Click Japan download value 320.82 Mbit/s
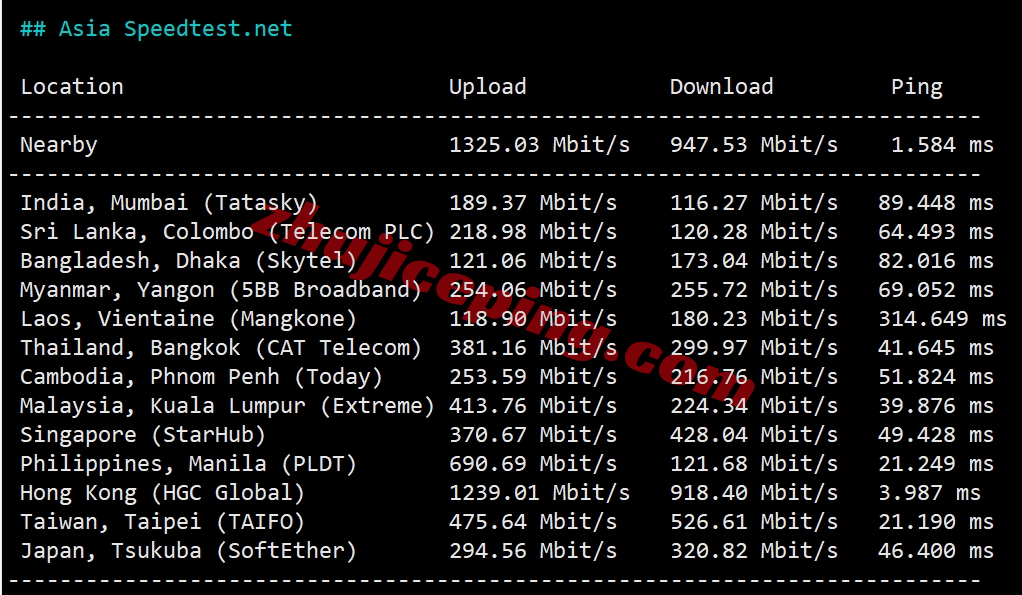This screenshot has width=1022, height=595. pos(754,551)
